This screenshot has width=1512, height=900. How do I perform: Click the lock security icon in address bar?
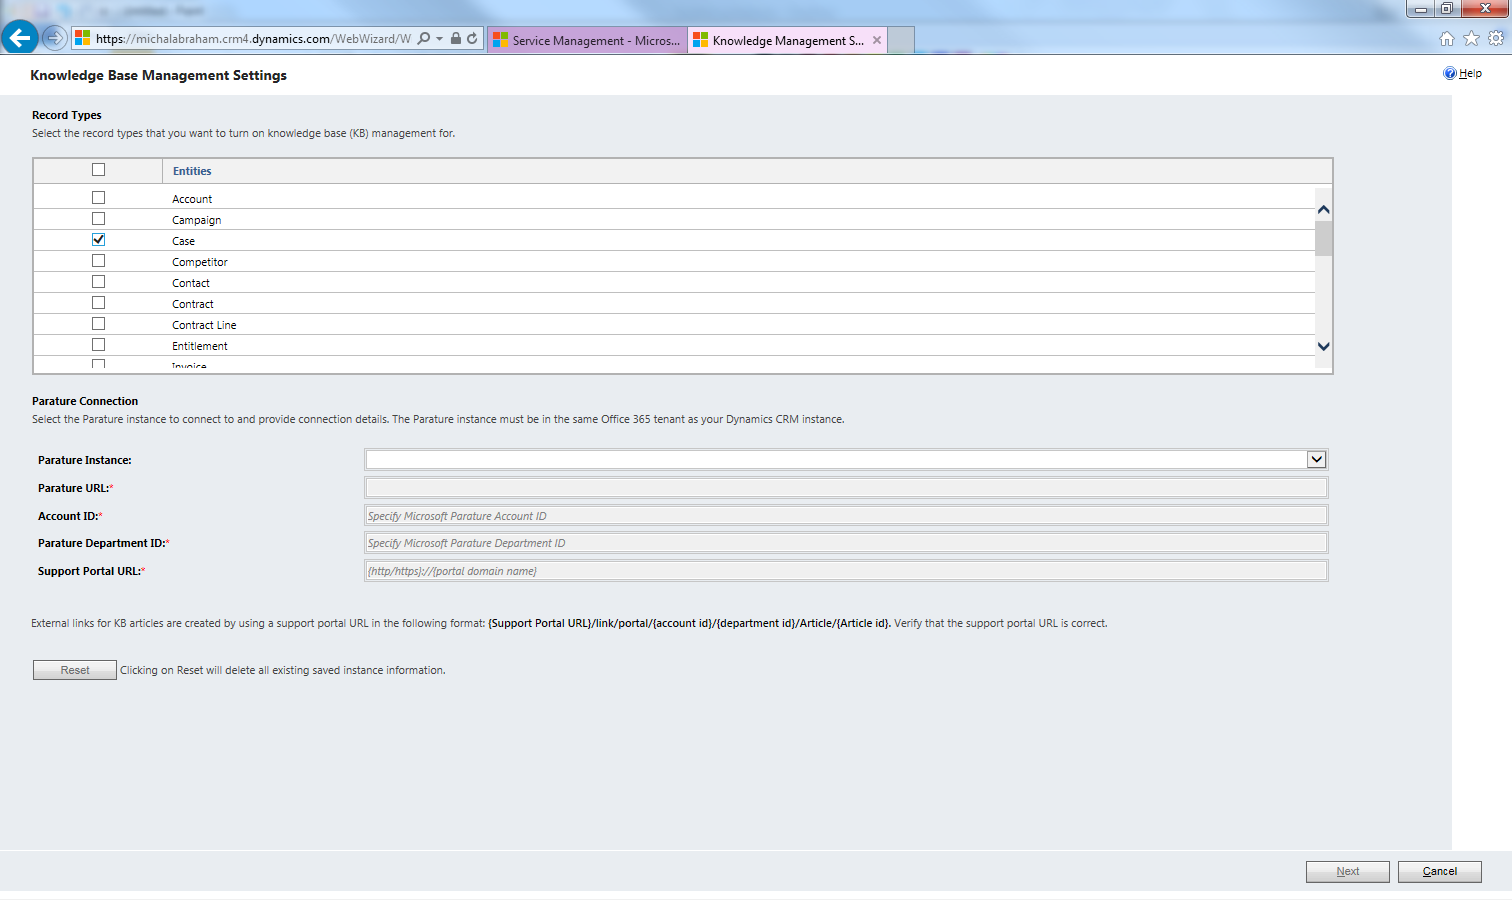456,39
